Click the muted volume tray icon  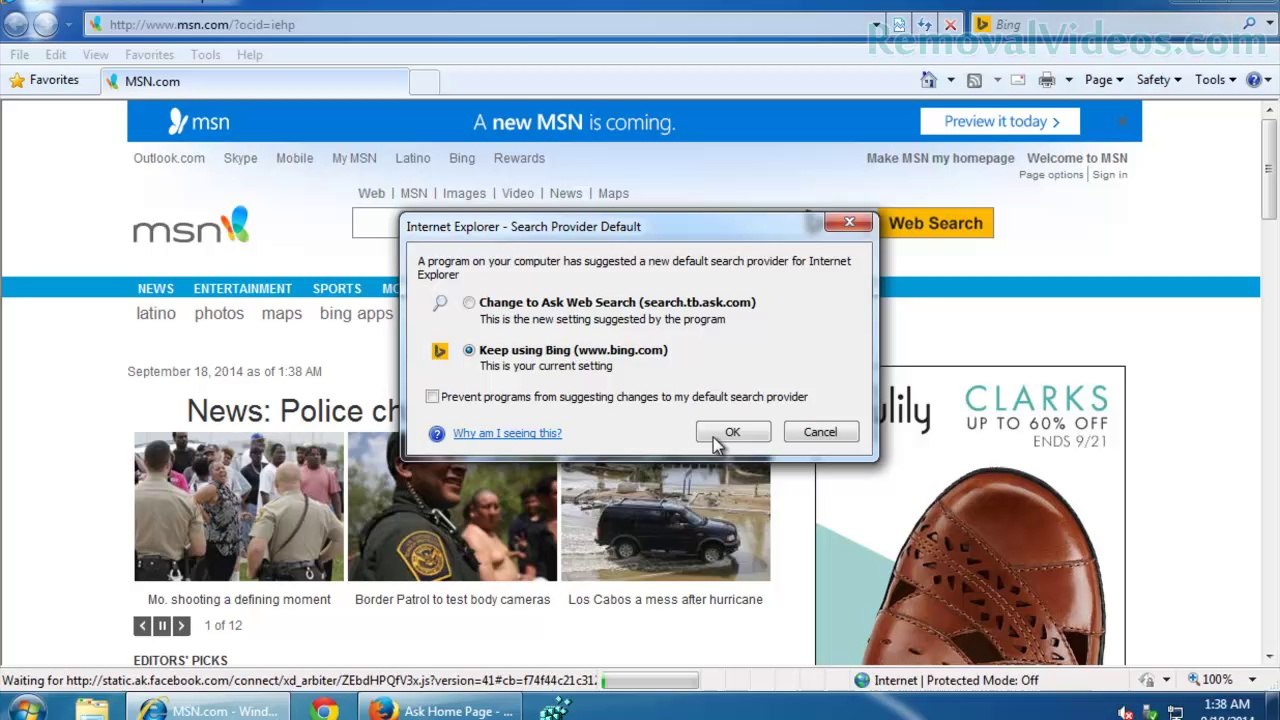[x=1126, y=712]
